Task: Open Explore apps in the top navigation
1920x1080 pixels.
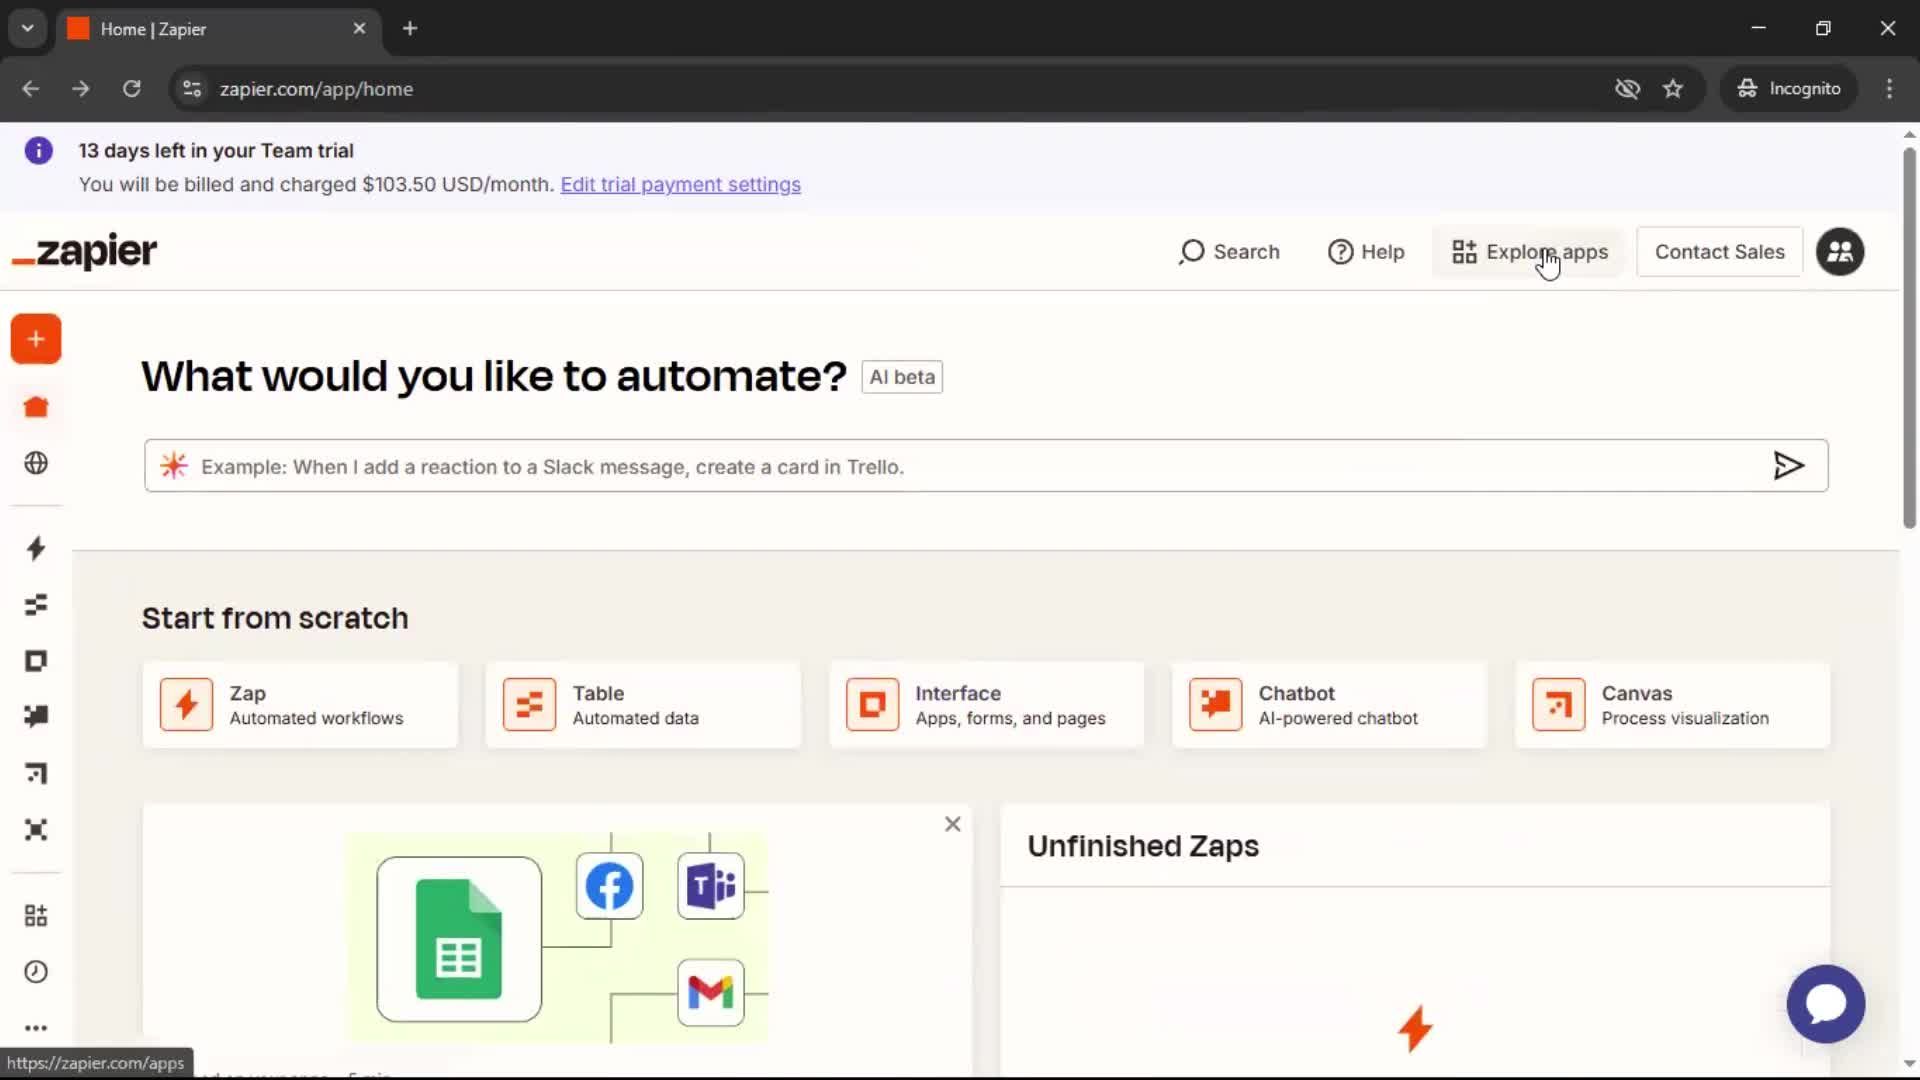Action: pyautogui.click(x=1530, y=252)
